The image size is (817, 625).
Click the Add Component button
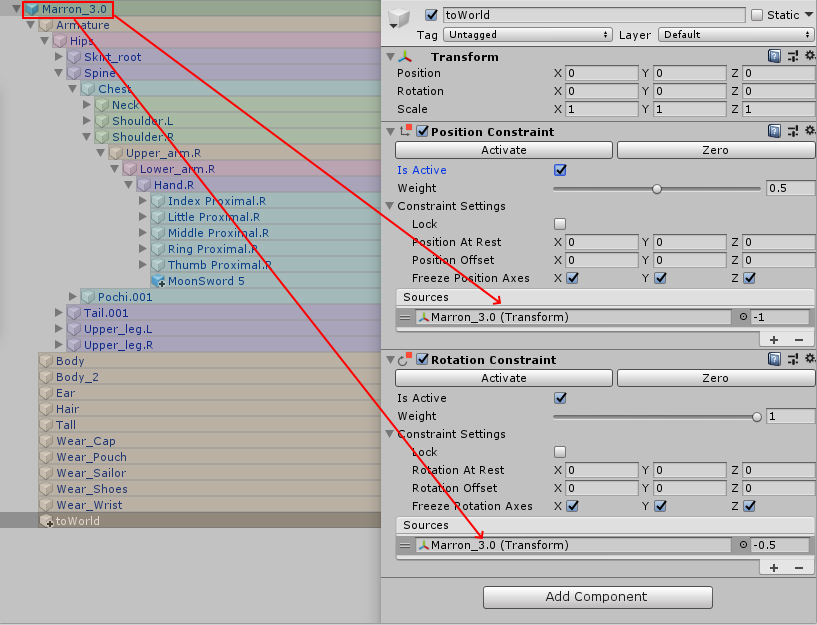pyautogui.click(x=598, y=597)
